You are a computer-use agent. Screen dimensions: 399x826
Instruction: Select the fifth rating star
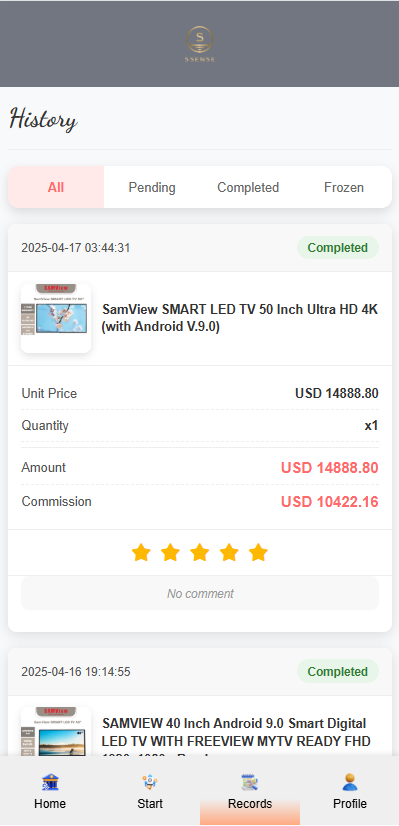point(258,553)
